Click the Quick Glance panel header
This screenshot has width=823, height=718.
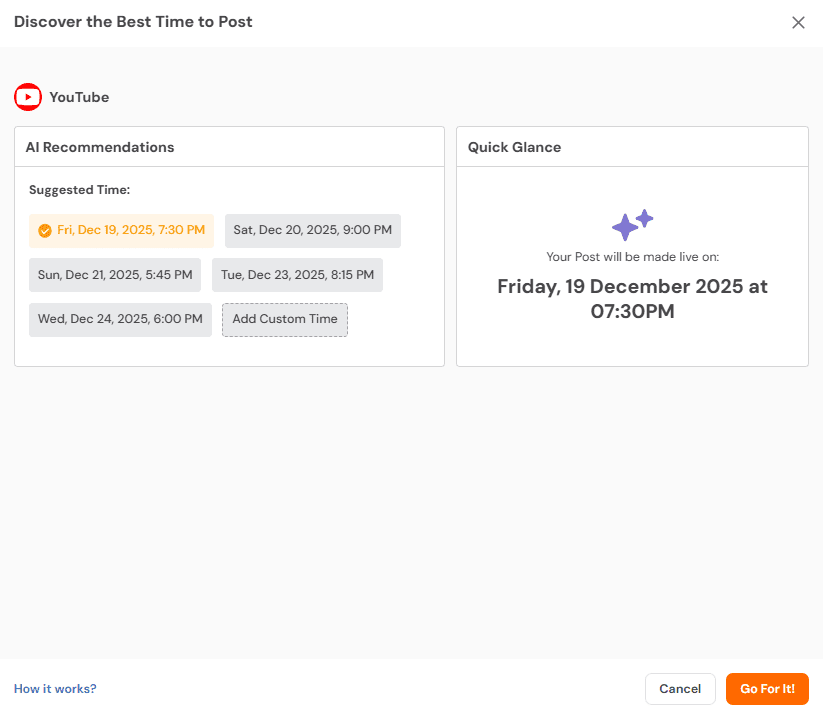pos(514,147)
